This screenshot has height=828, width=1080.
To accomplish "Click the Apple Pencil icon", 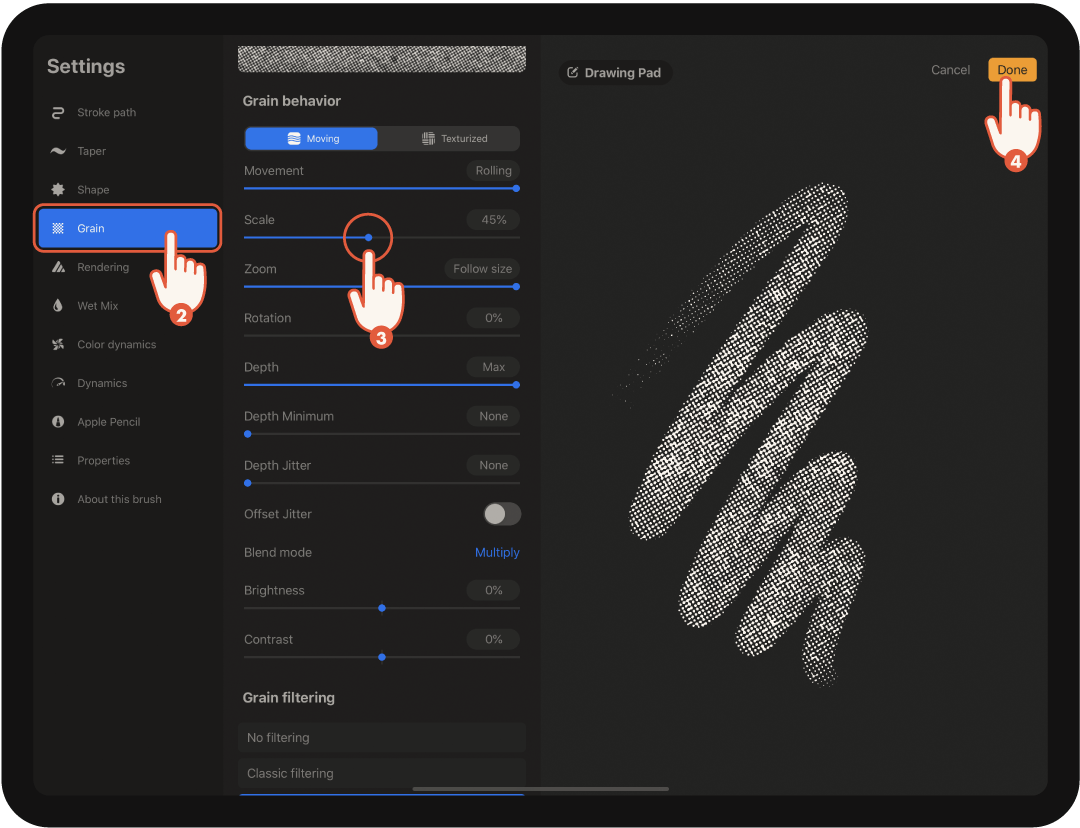I will tap(58, 422).
